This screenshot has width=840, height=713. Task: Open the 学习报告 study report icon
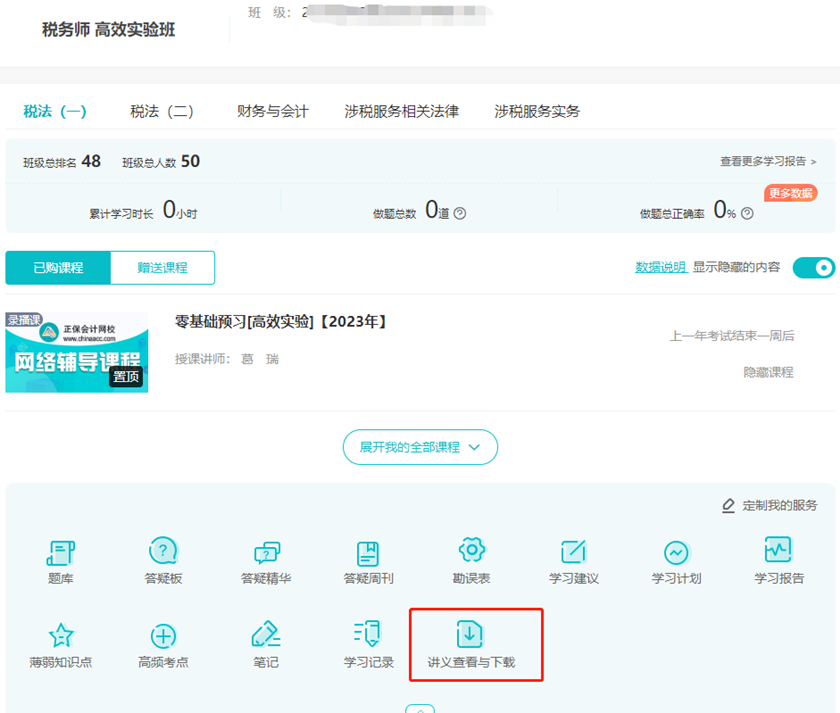tap(778, 551)
